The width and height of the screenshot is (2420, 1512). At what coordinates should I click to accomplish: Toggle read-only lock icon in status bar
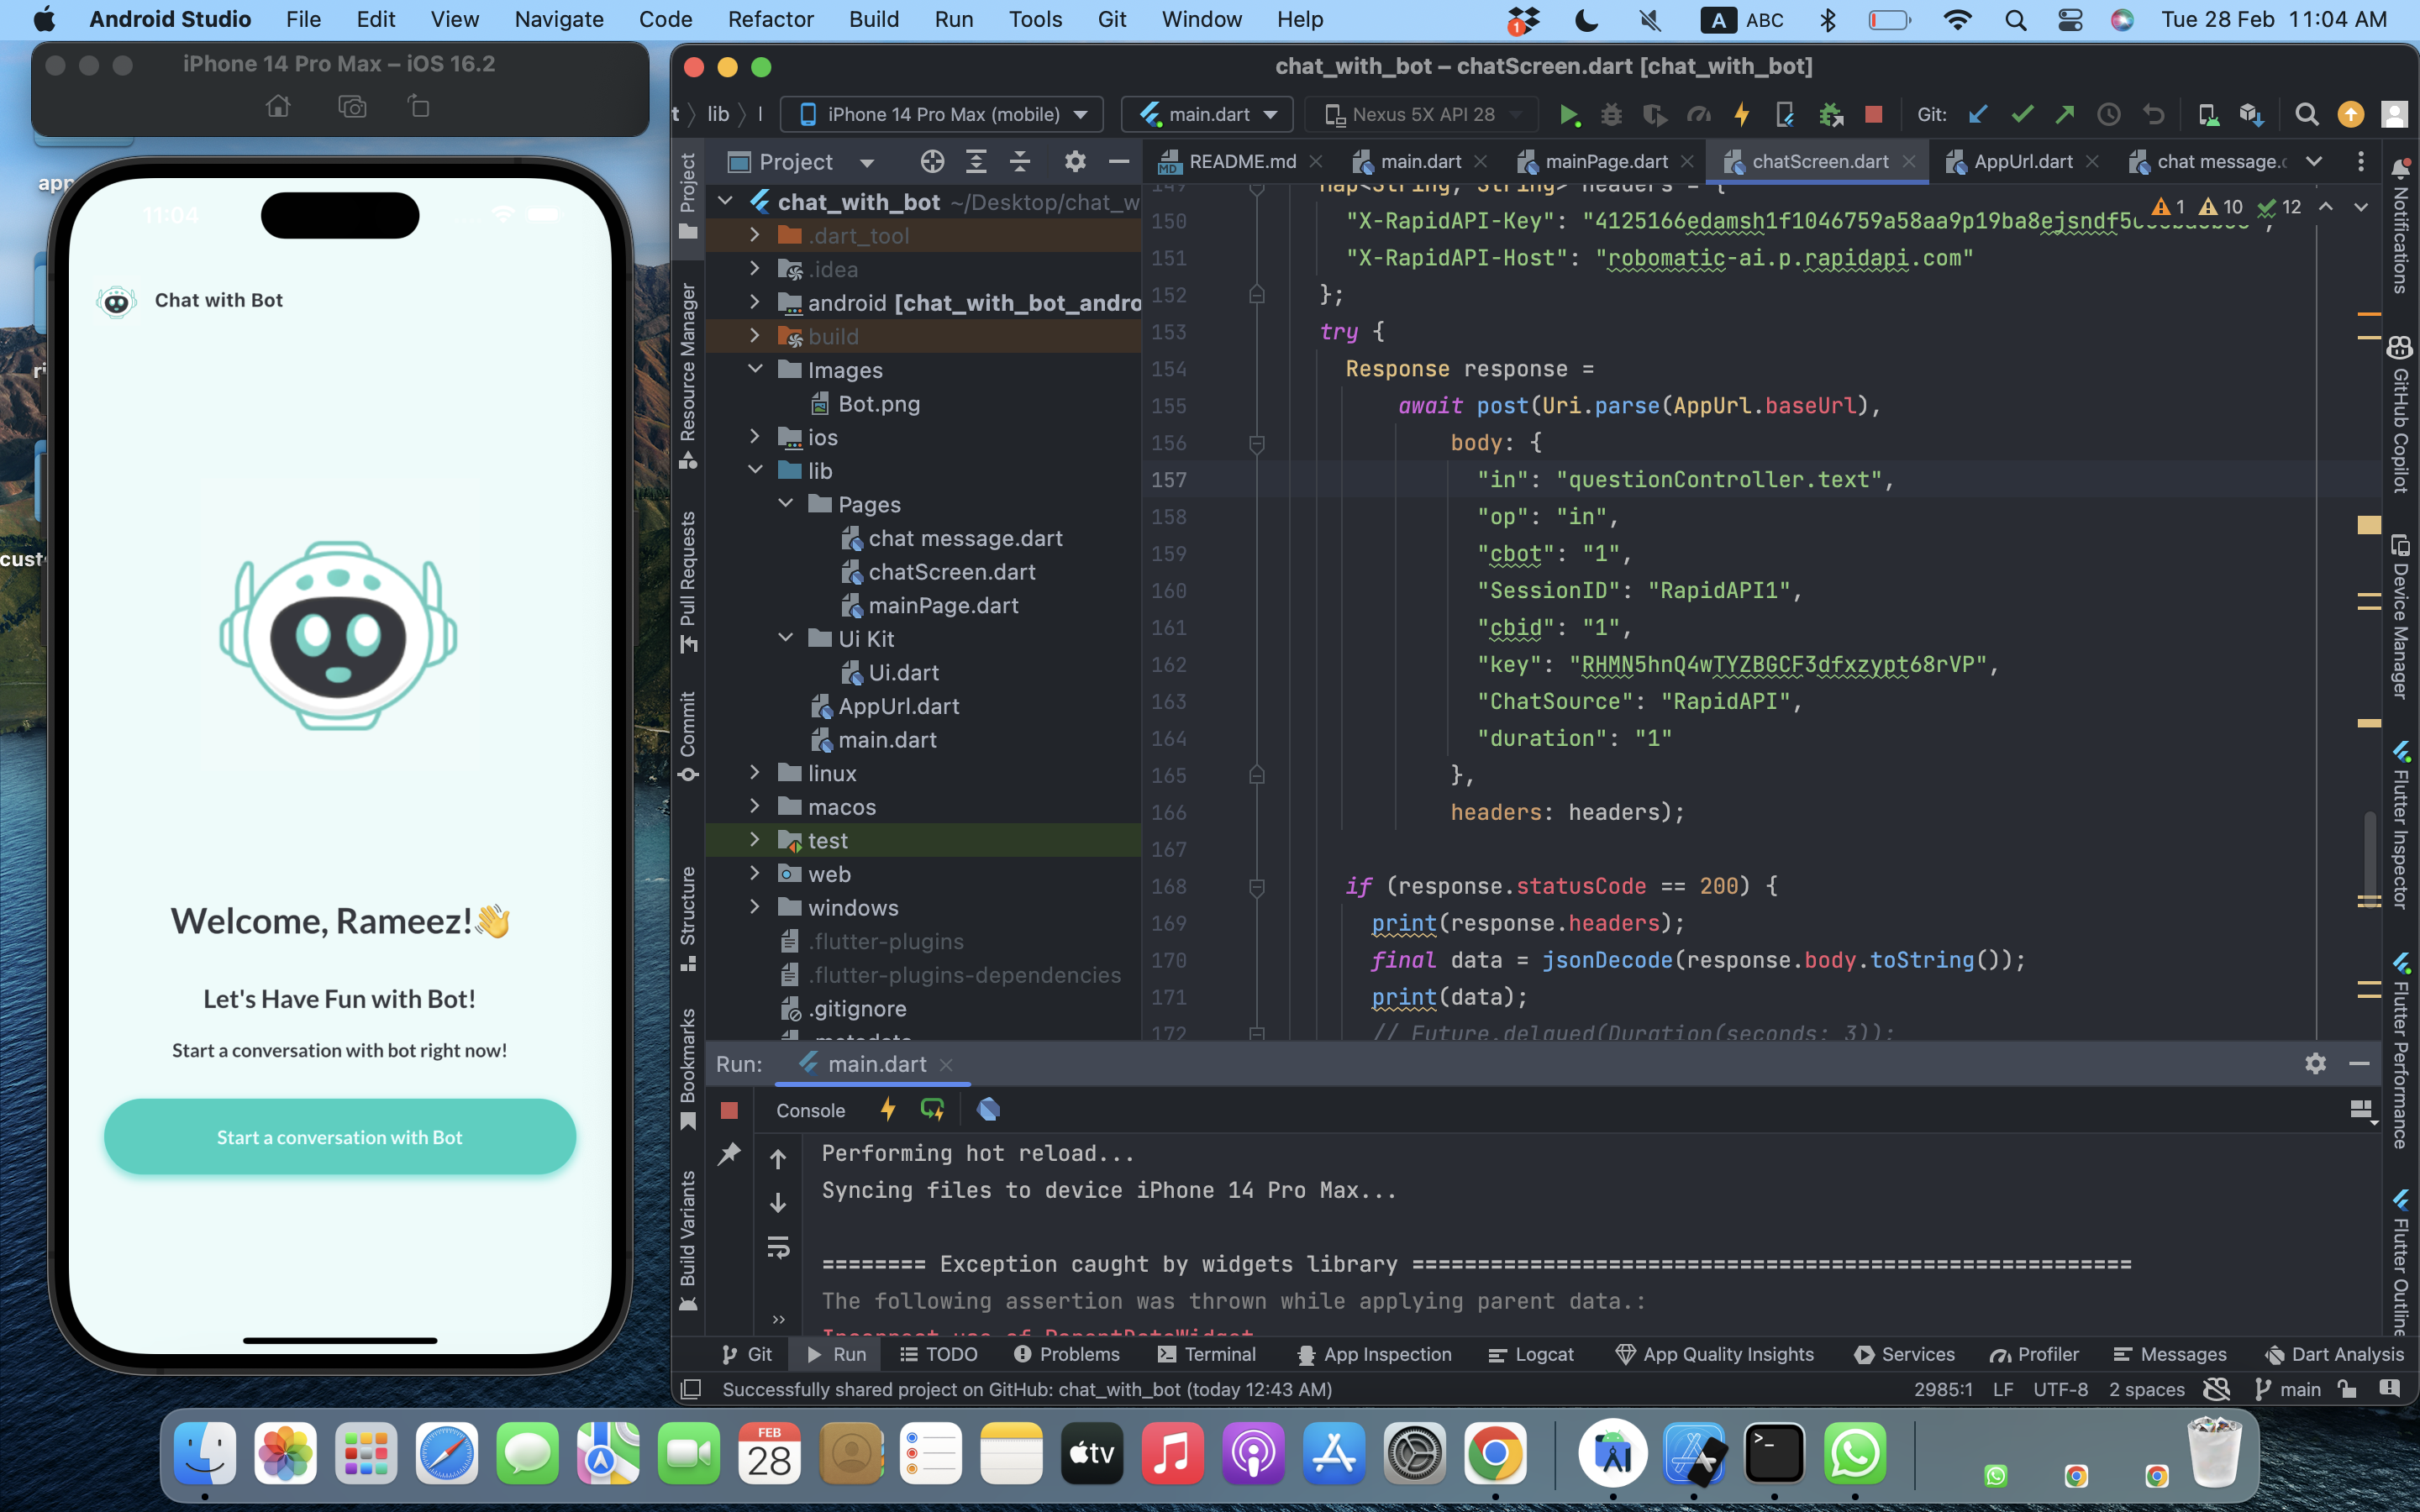click(2347, 1389)
